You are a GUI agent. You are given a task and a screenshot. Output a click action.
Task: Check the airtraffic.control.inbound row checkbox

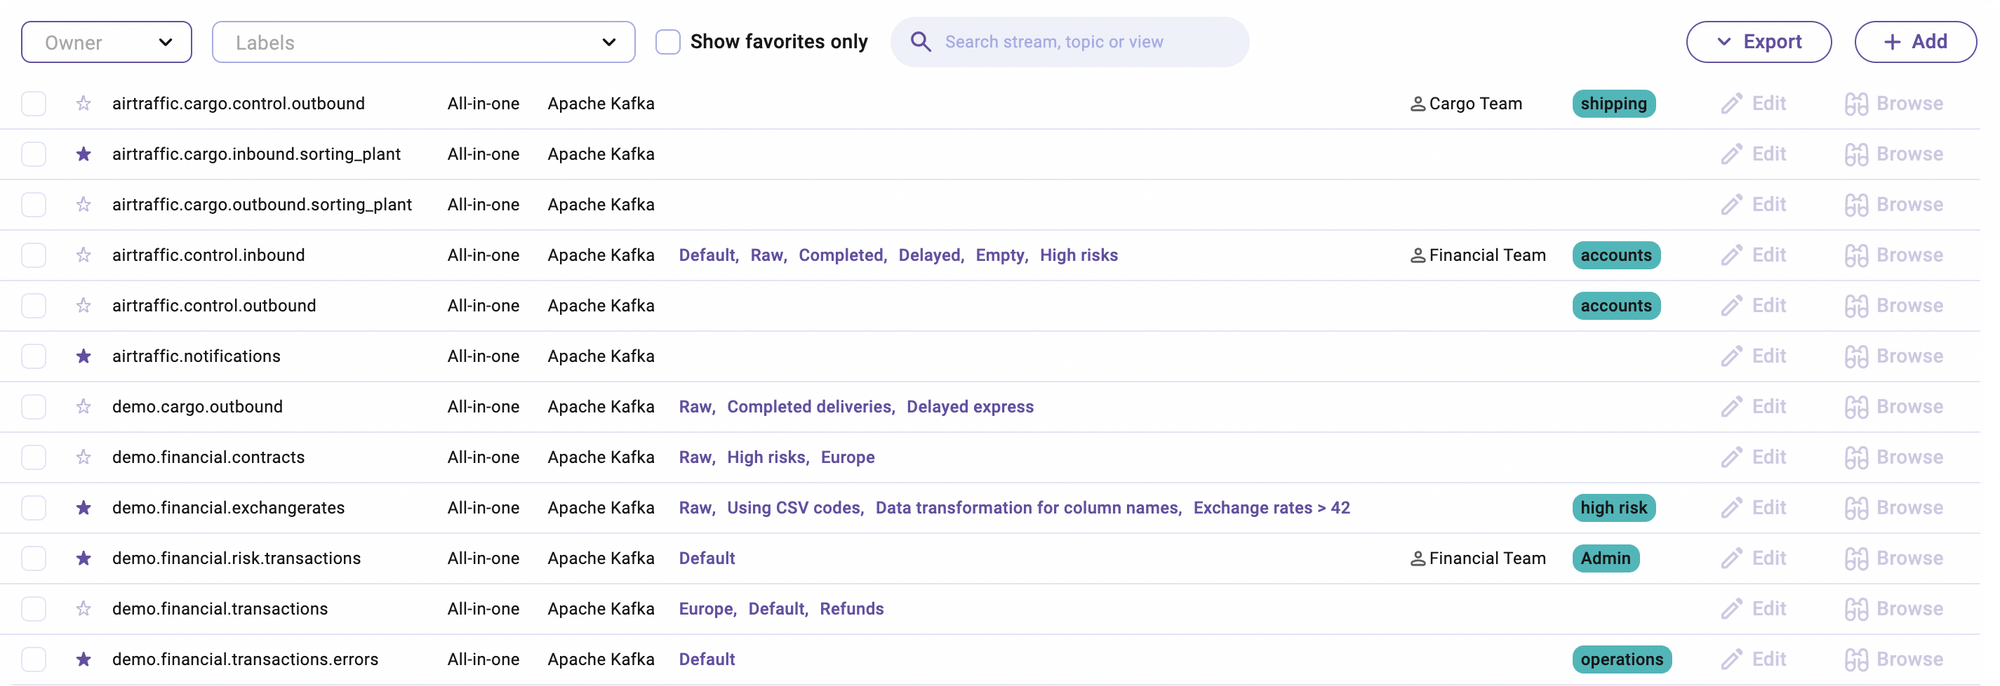click(34, 255)
